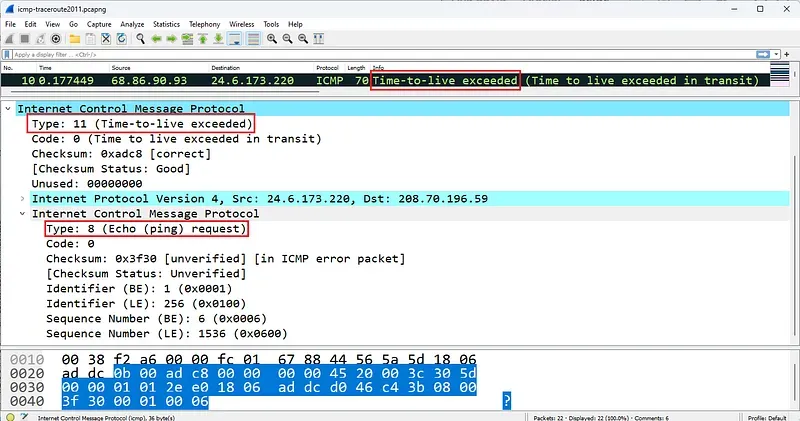Click the packet list minimap intelligent scrollbar
Viewport: 800px width, 421px height.
click(x=780, y=75)
